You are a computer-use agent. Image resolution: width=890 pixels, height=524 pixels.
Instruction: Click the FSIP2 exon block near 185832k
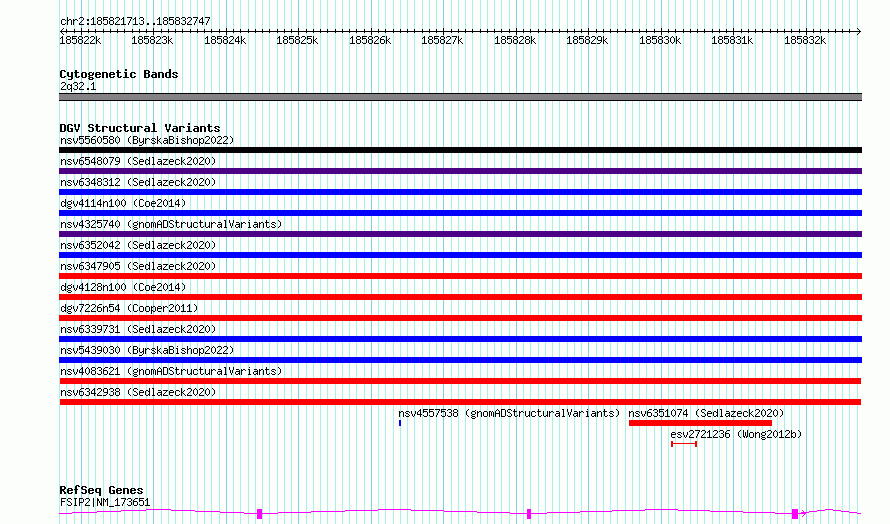pyautogui.click(x=795, y=514)
